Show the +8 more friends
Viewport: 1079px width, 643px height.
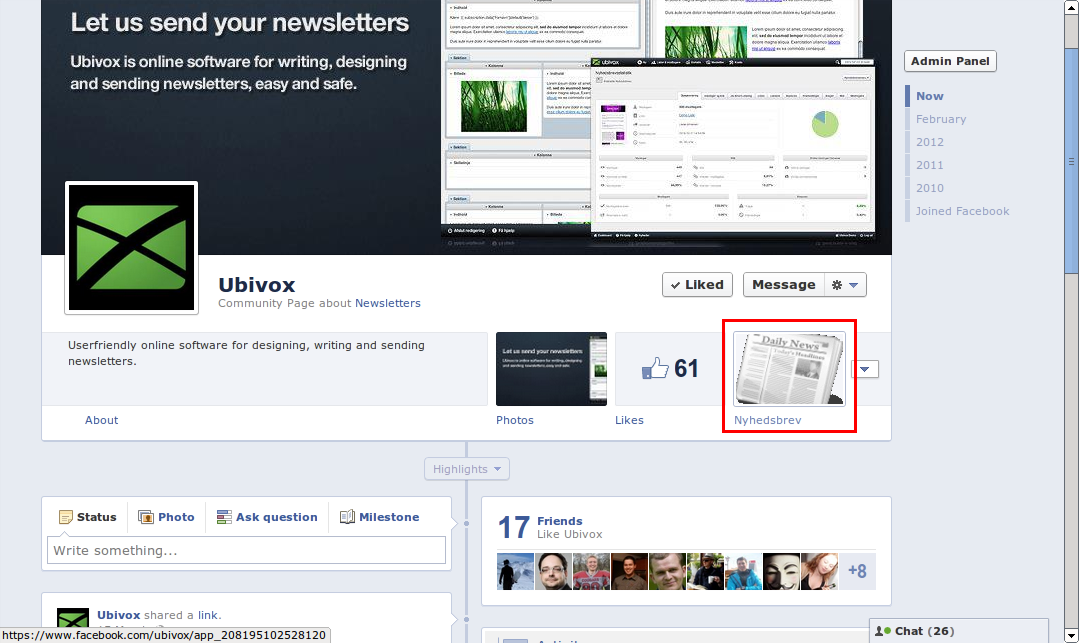(857, 571)
